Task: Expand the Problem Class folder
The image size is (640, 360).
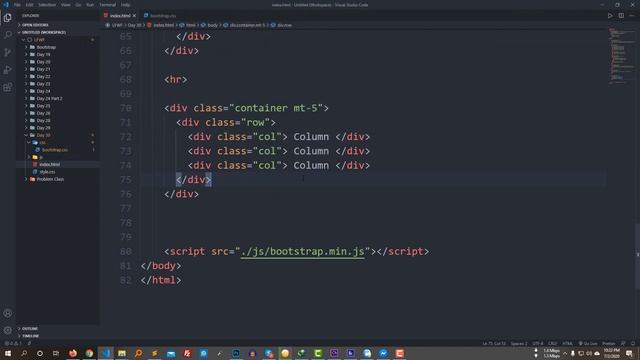Action: point(57,179)
